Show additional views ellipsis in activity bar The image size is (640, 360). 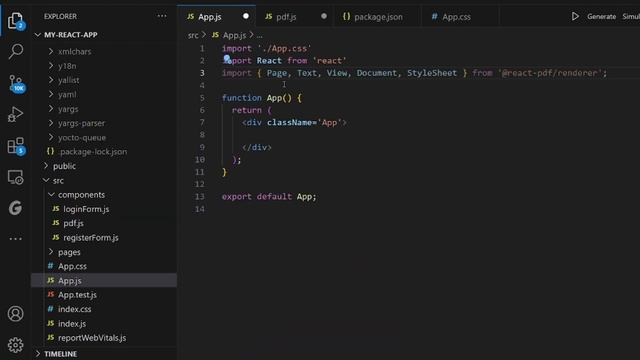(16, 239)
